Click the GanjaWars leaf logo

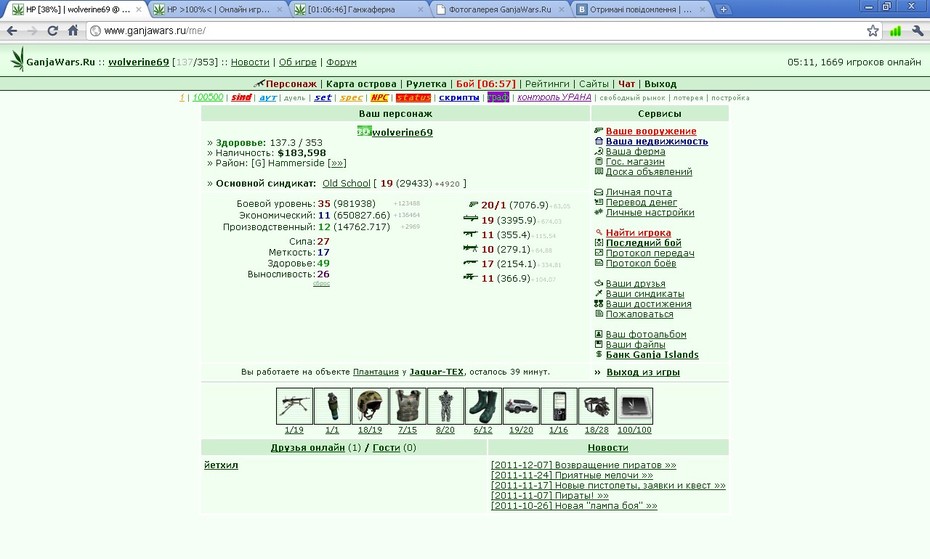pyautogui.click(x=18, y=59)
